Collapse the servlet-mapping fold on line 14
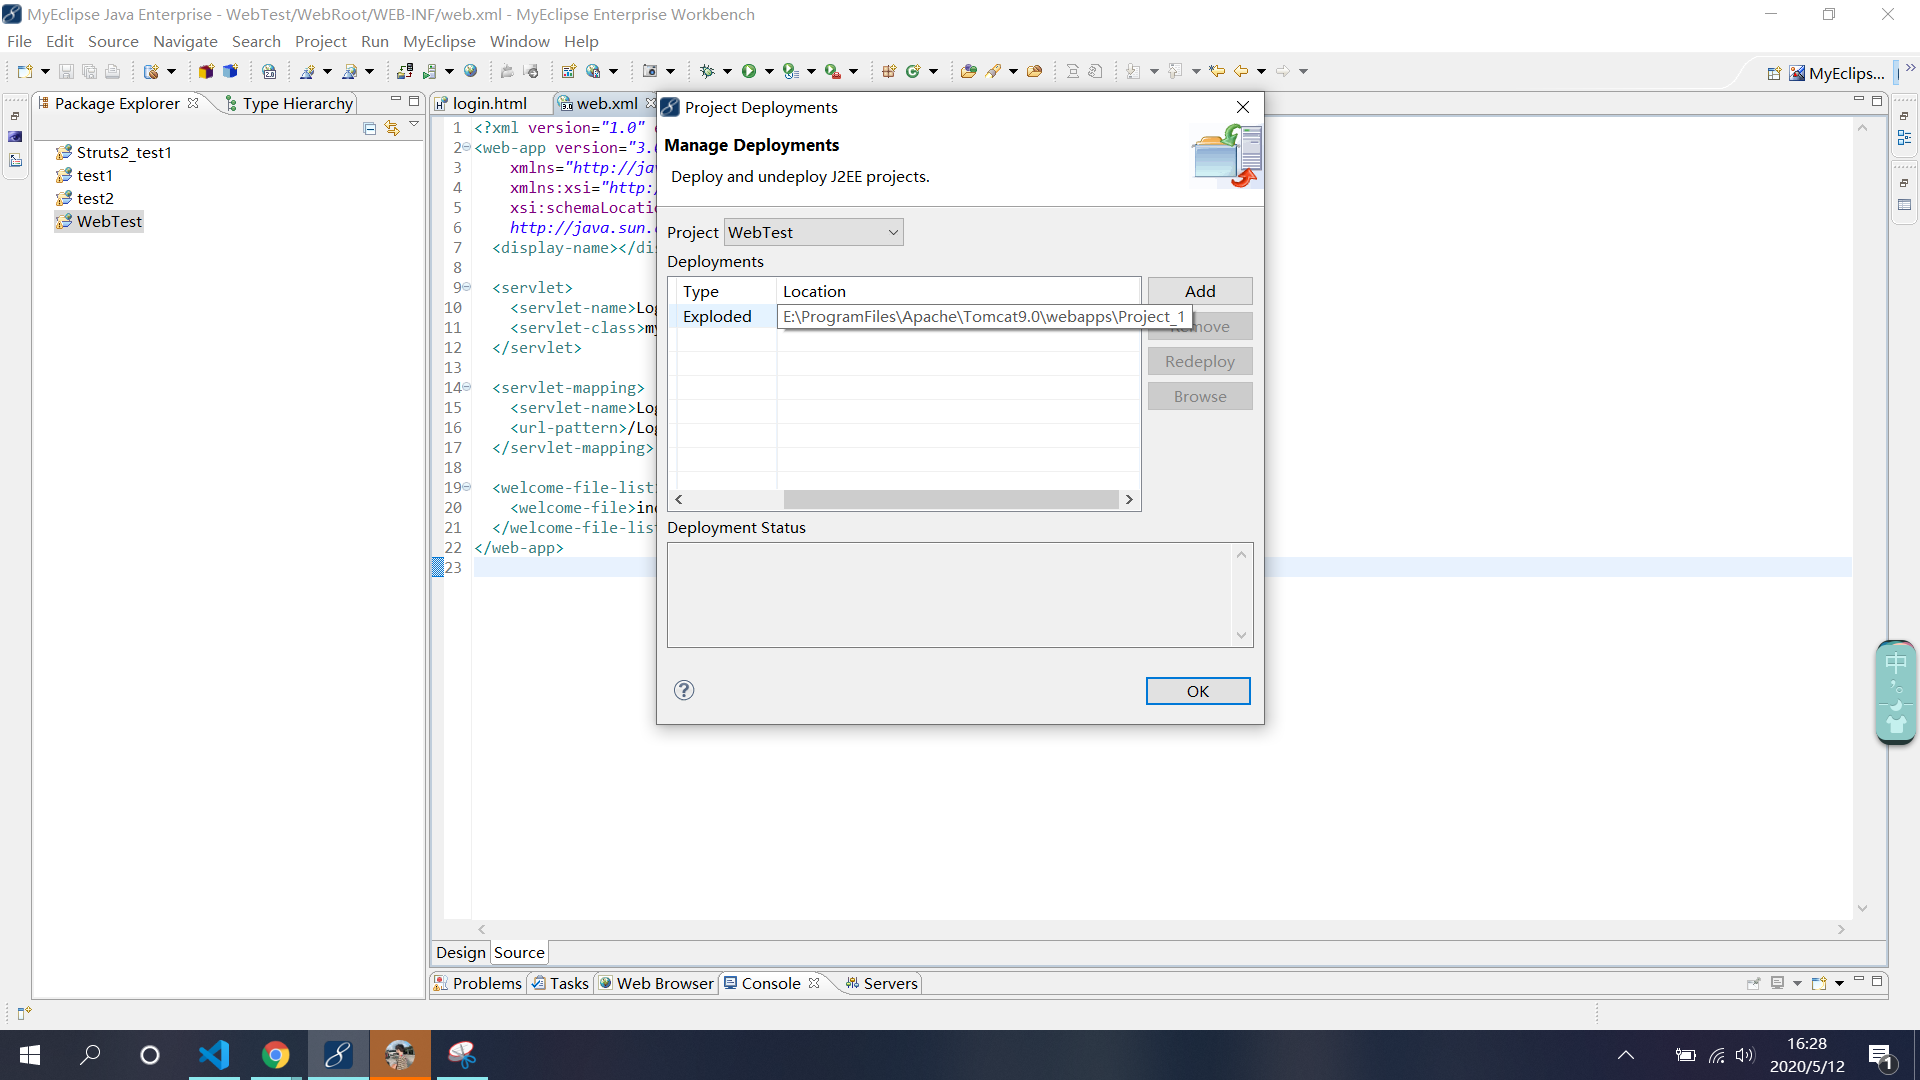This screenshot has height=1080, width=1920. click(x=466, y=387)
